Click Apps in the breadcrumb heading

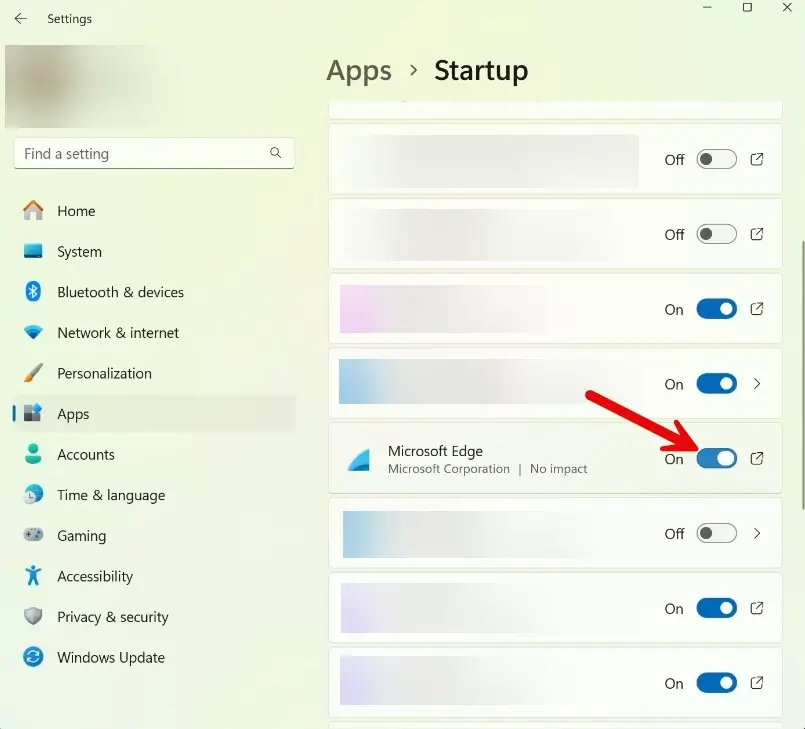pyautogui.click(x=359, y=71)
